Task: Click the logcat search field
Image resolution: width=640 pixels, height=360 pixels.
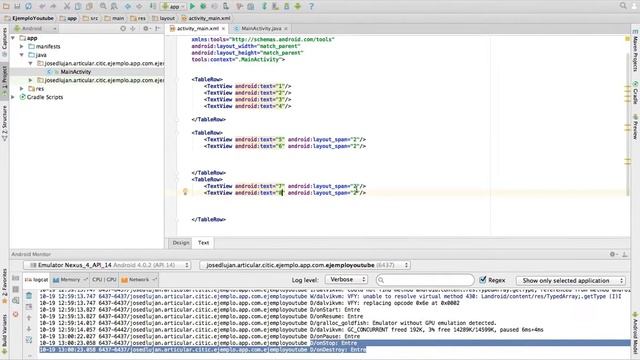Action: 425,280
